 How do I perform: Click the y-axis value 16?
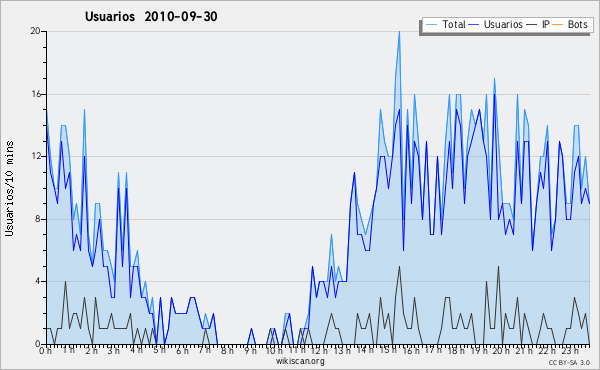(x=36, y=94)
